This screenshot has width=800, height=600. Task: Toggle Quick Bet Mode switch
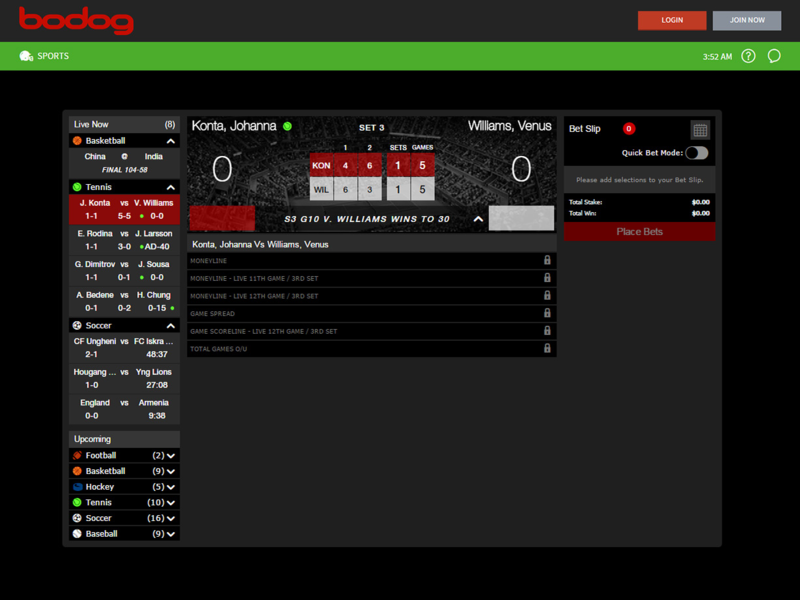696,153
